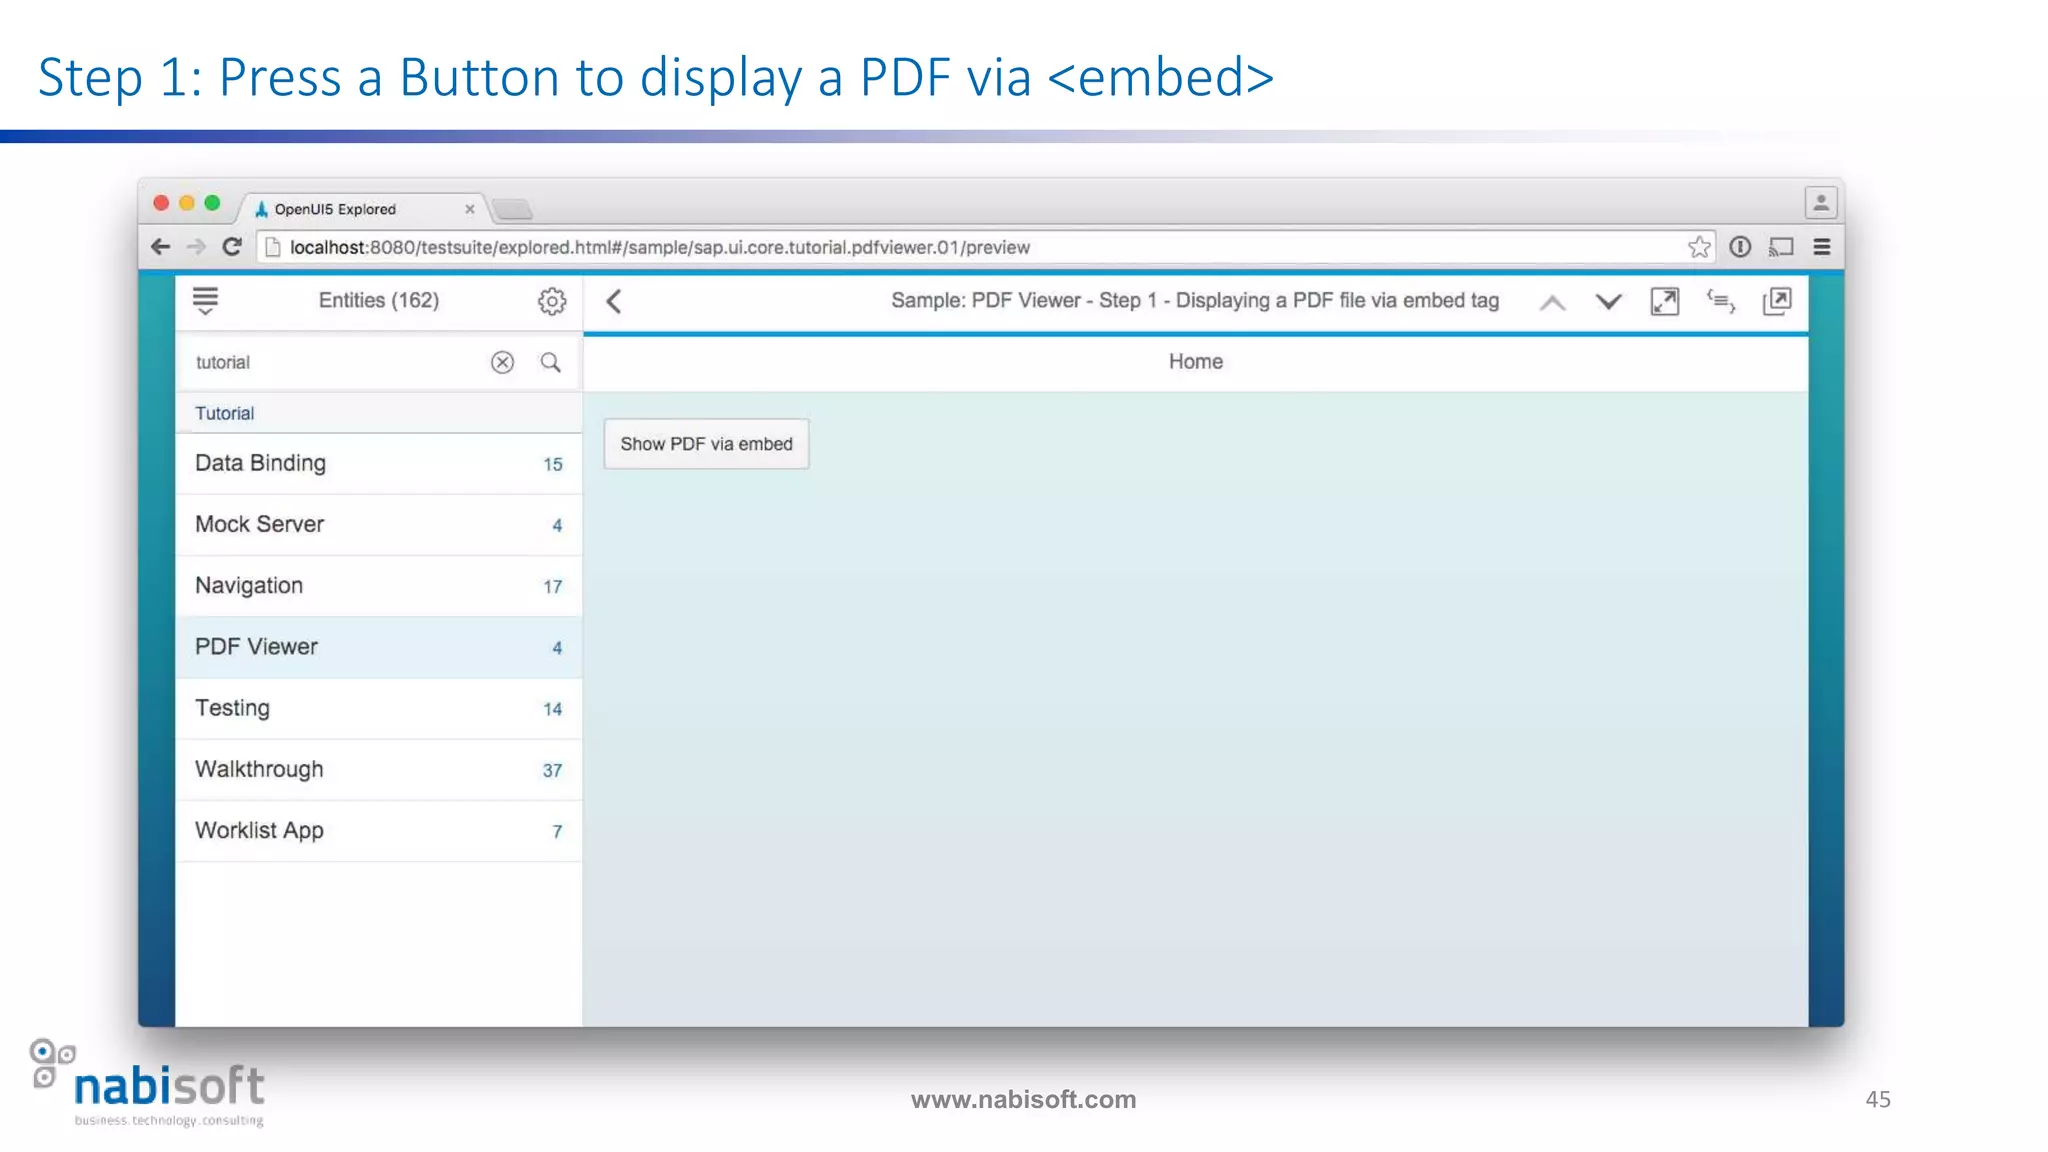The height and width of the screenshot is (1152, 2048).
Task: Go to next sample with down chevron
Action: coord(1608,302)
